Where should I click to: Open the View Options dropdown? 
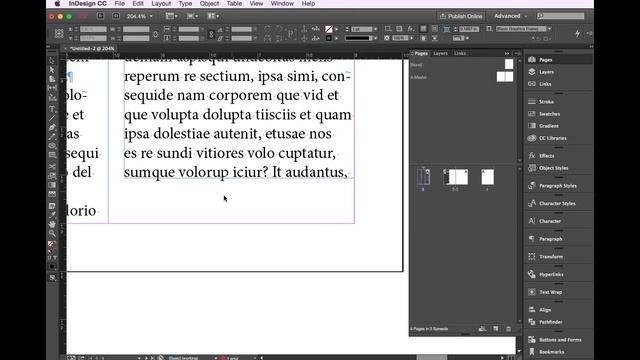tap(171, 16)
